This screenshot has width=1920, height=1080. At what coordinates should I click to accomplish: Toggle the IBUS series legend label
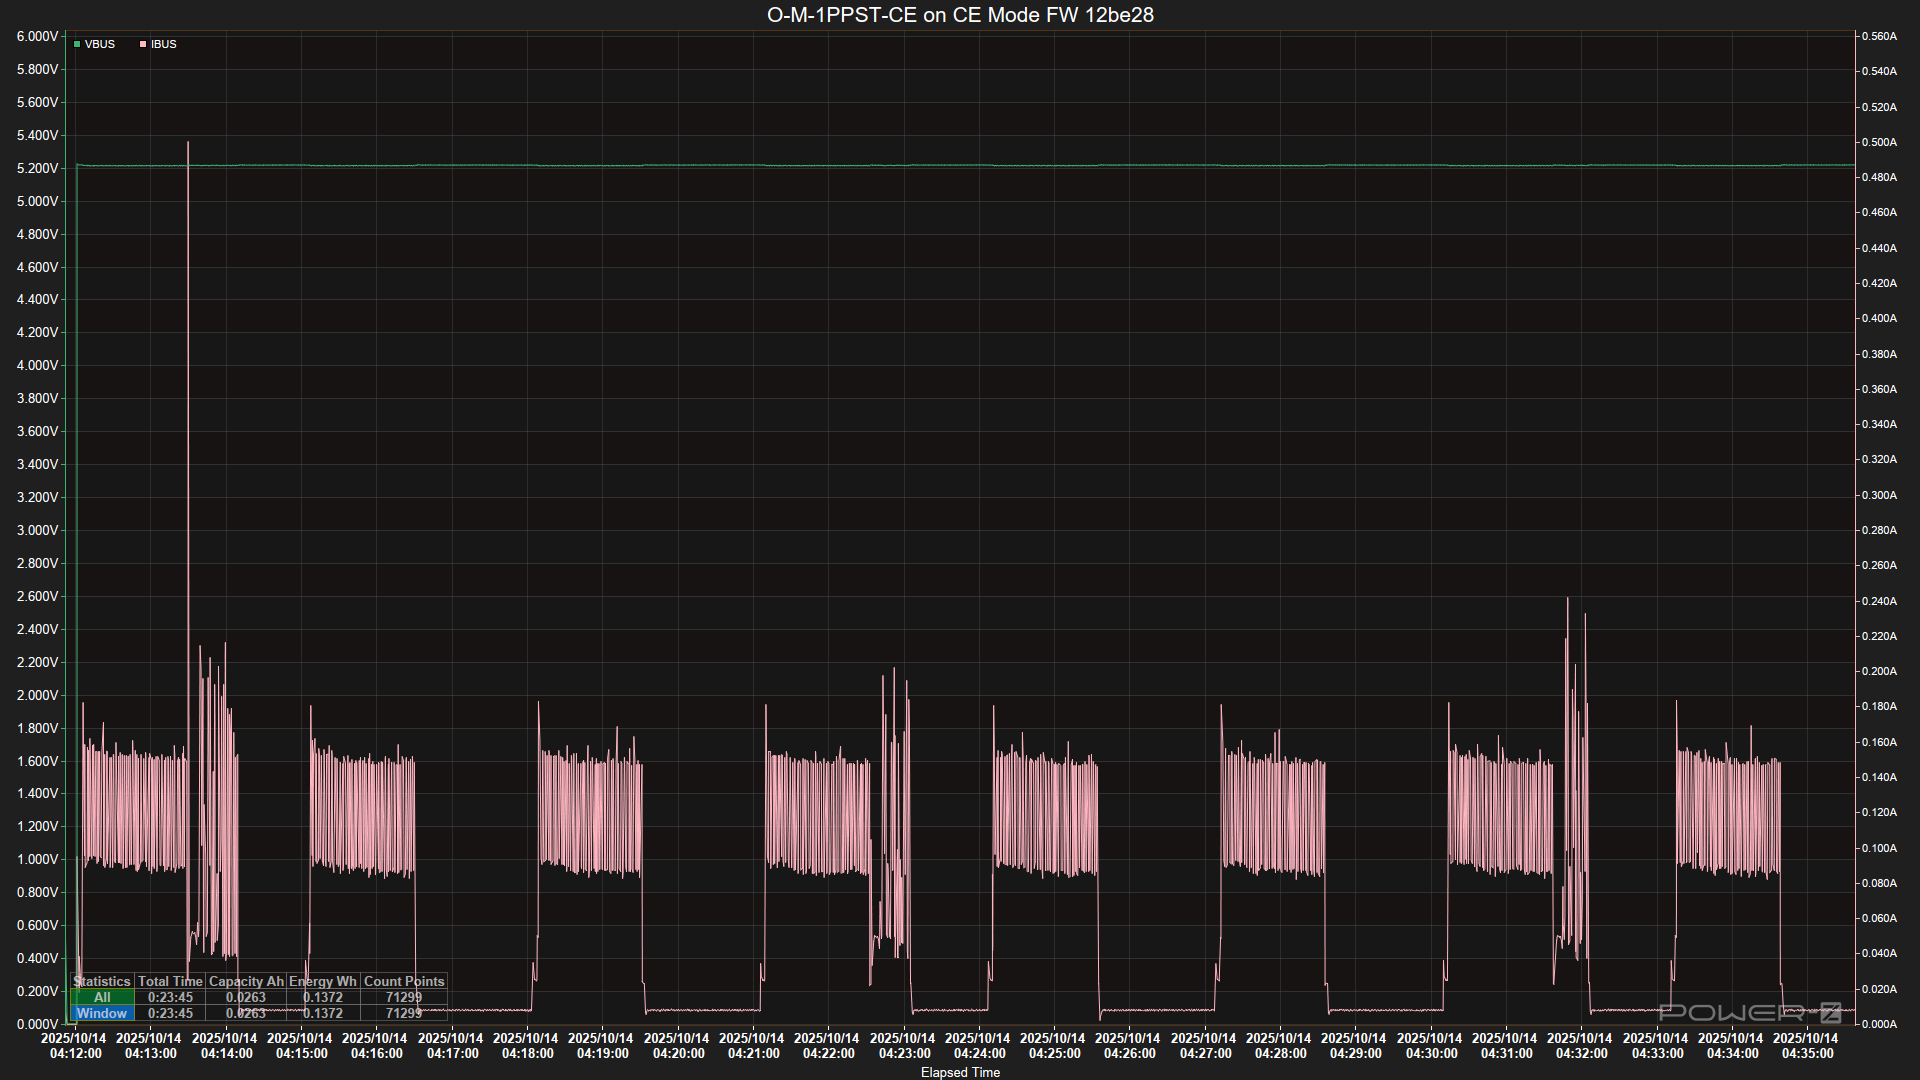click(x=164, y=44)
